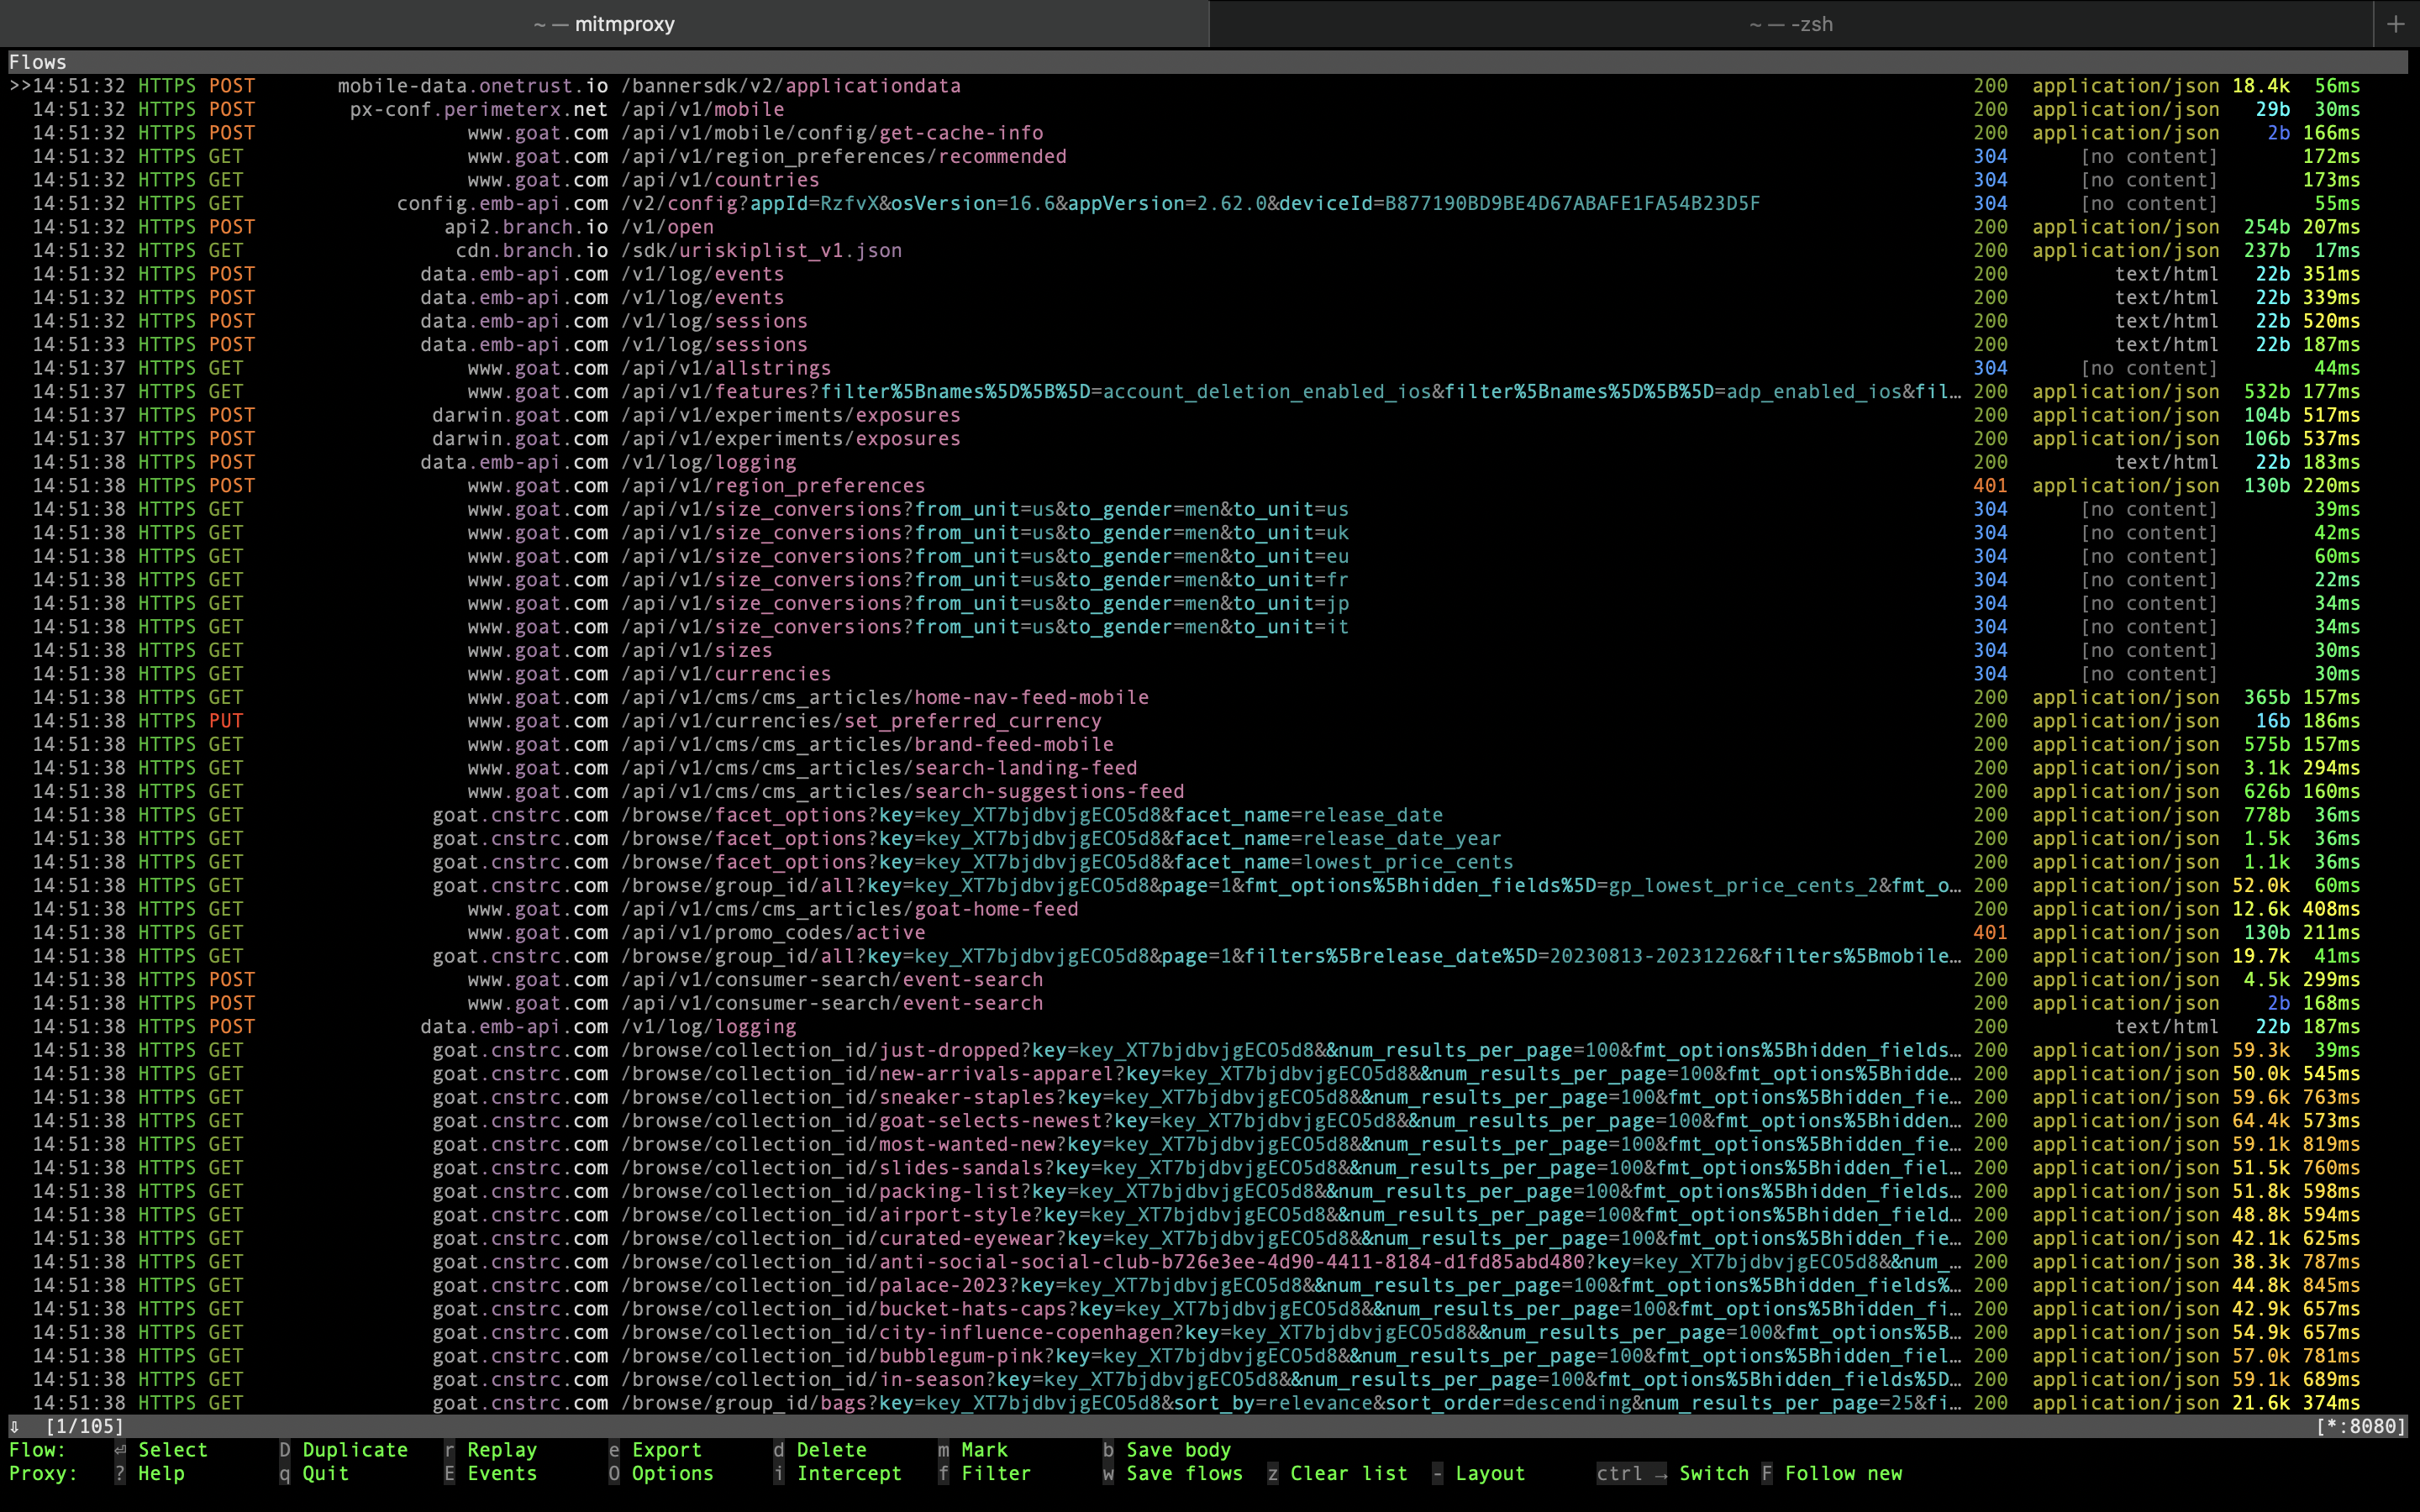Click the Options shortcut
Viewport: 2420px width, 1512px height.
[x=661, y=1473]
